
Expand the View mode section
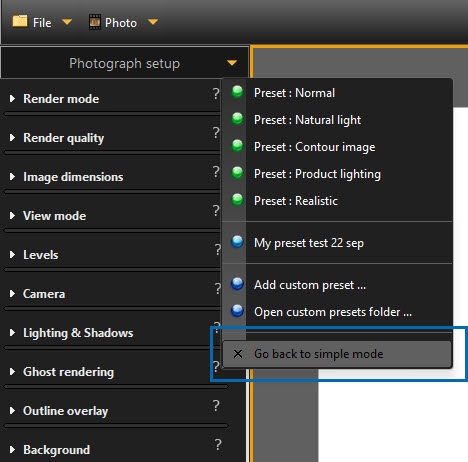click(12, 216)
